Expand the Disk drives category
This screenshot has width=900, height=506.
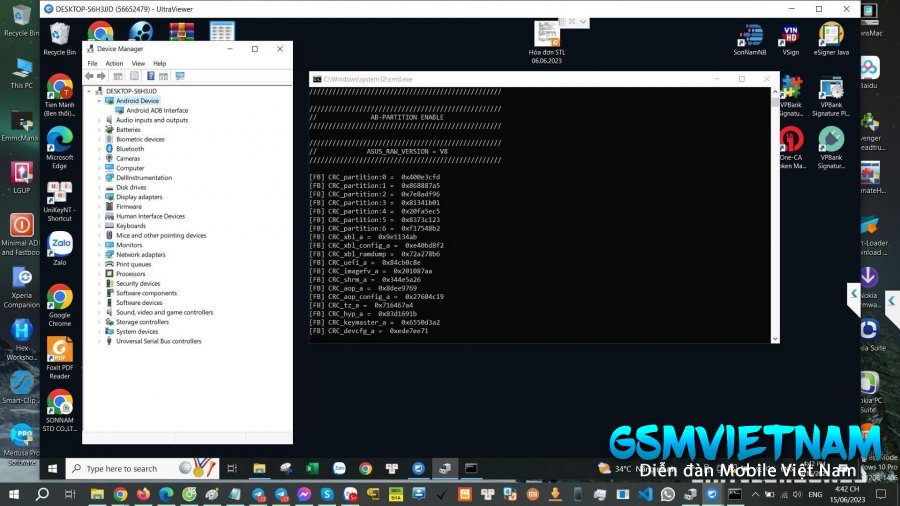pos(99,187)
